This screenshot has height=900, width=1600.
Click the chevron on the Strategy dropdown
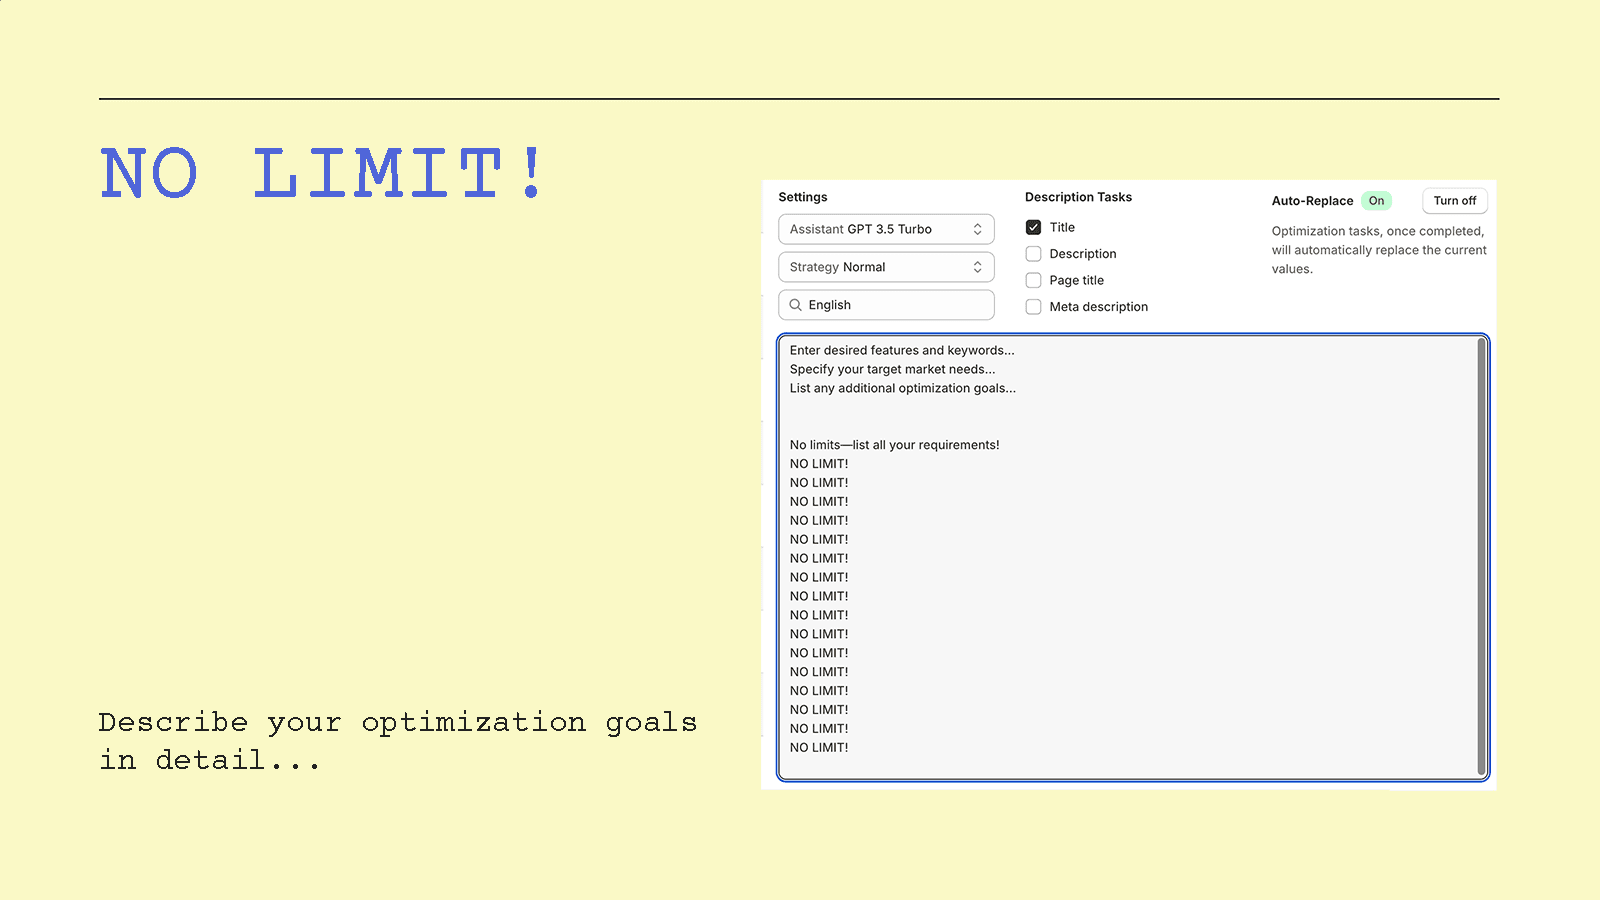pos(978,266)
